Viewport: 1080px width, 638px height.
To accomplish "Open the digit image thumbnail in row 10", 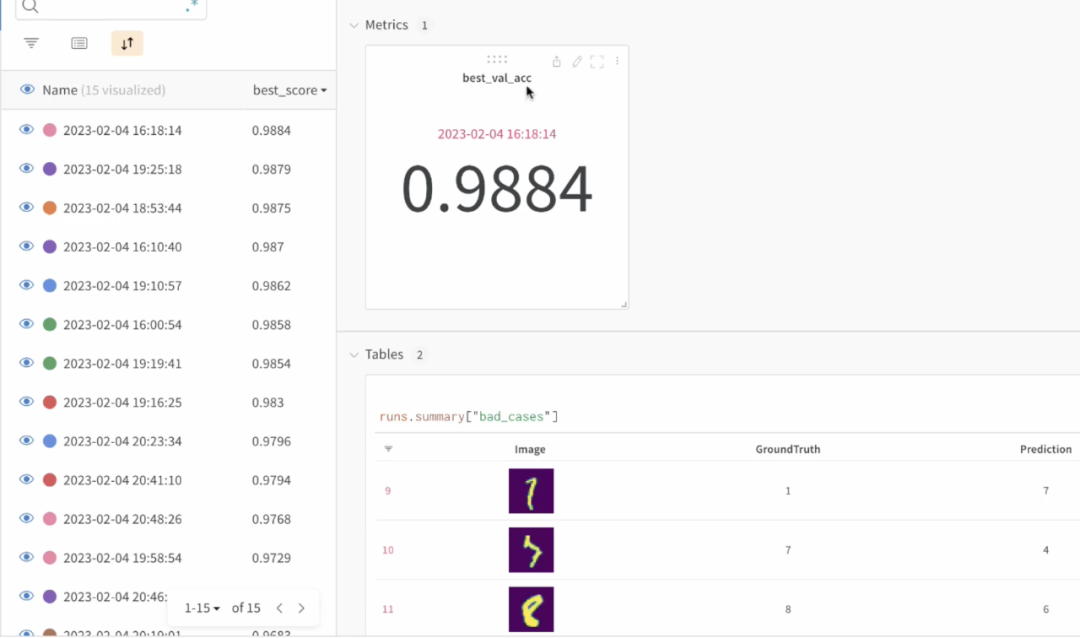I will [x=531, y=550].
